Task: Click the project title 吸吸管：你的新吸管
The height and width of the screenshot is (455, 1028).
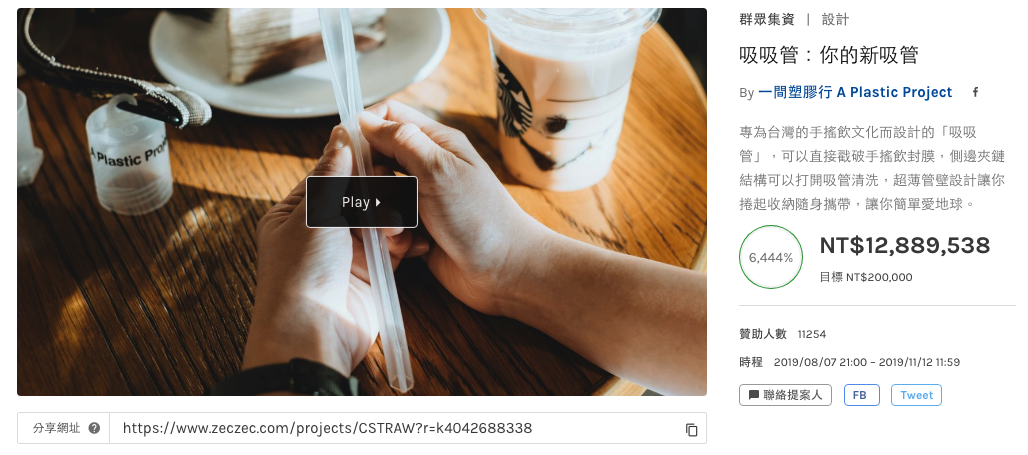Action: click(829, 55)
